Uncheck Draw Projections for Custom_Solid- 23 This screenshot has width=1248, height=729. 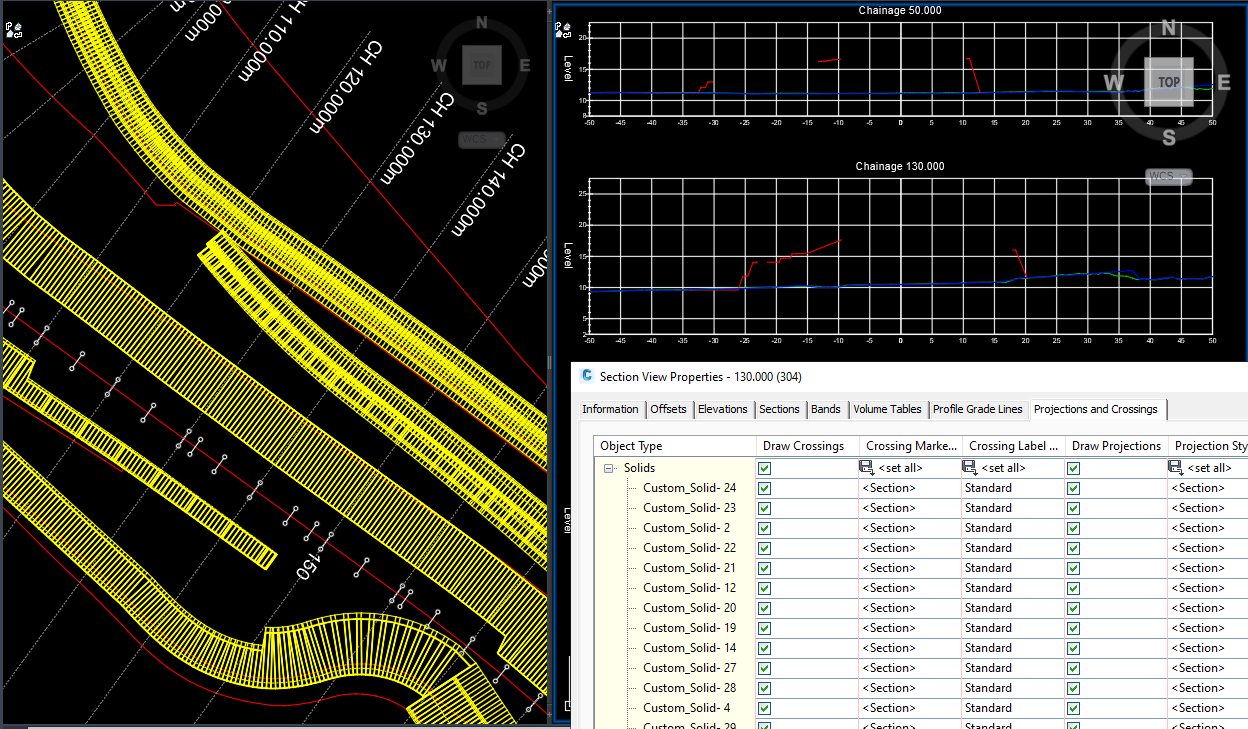coord(1074,508)
